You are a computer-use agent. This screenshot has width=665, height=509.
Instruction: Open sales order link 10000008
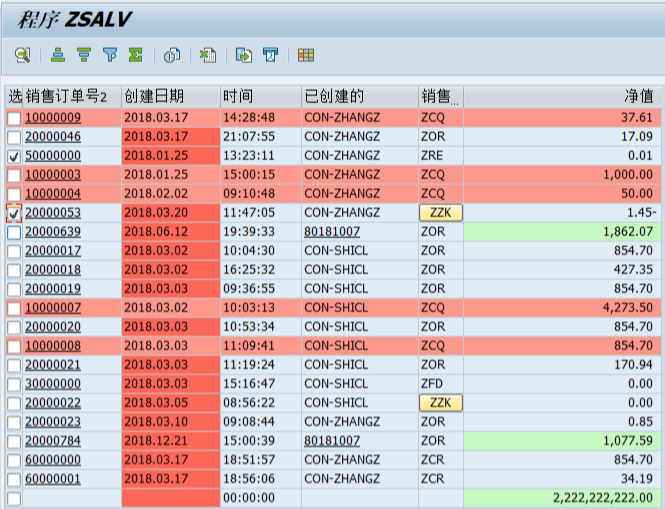click(53, 346)
